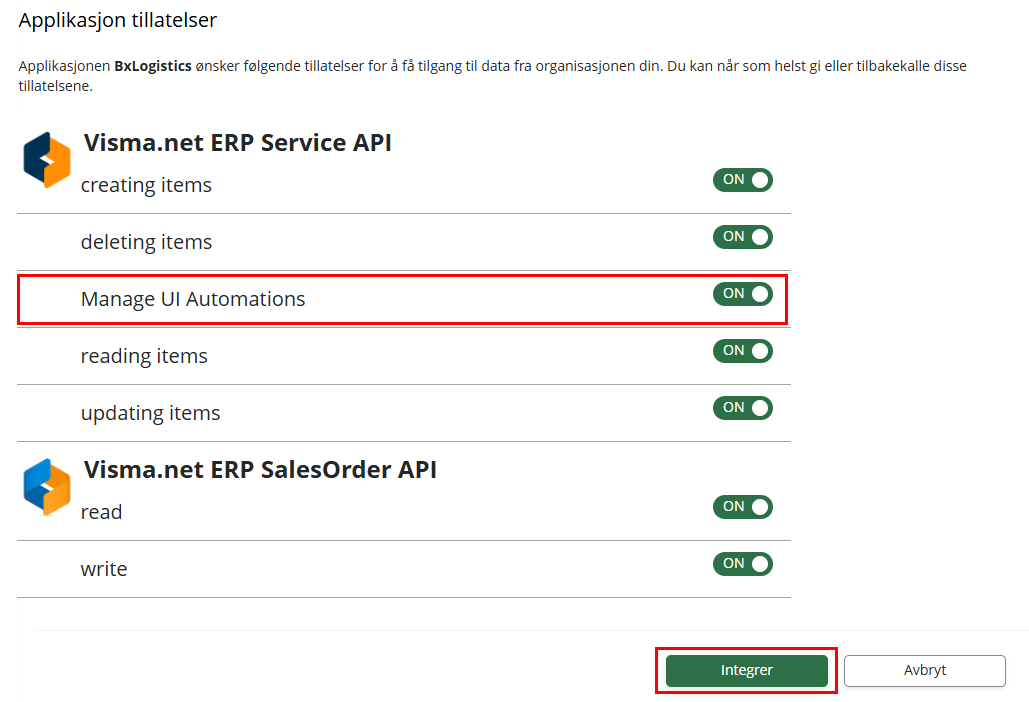Turn off the creating items toggle
This screenshot has width=1029, height=702.
[x=742, y=180]
